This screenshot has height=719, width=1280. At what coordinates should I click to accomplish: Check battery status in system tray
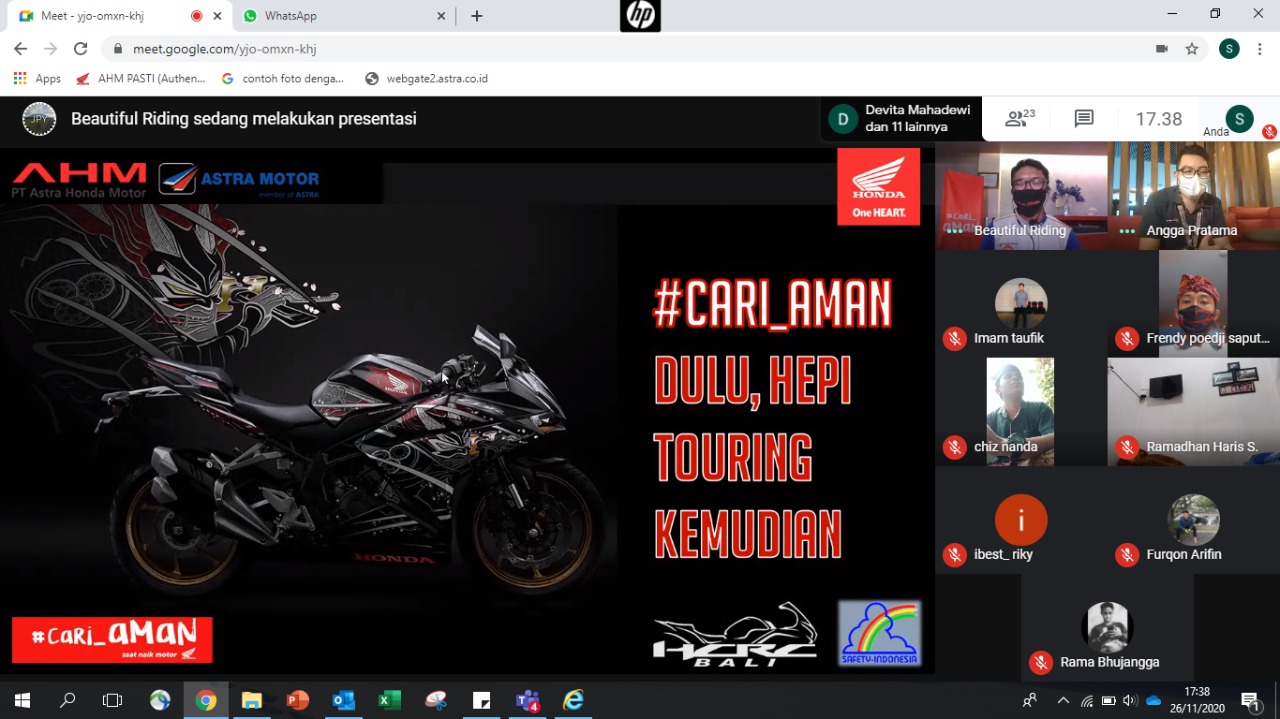(1108, 700)
